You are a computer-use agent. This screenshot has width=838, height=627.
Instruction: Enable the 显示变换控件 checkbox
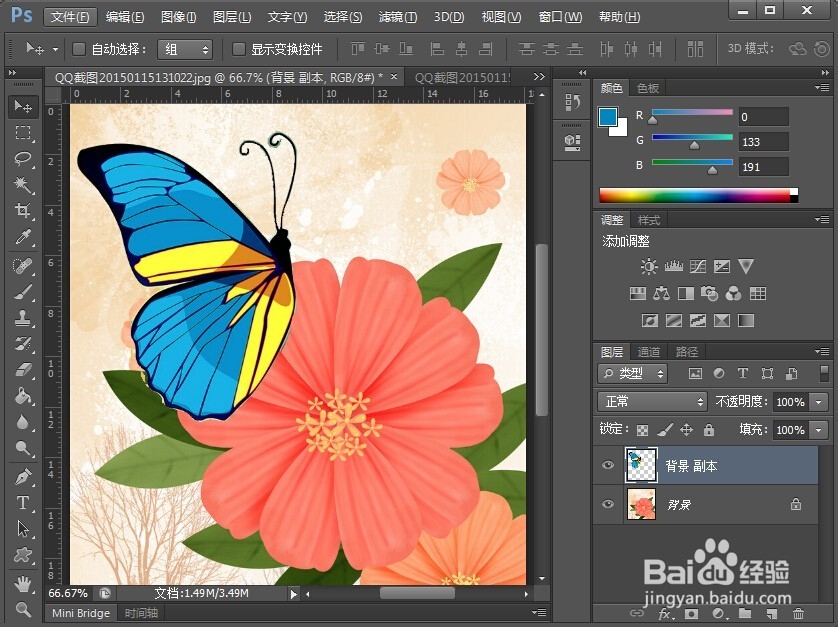point(237,49)
